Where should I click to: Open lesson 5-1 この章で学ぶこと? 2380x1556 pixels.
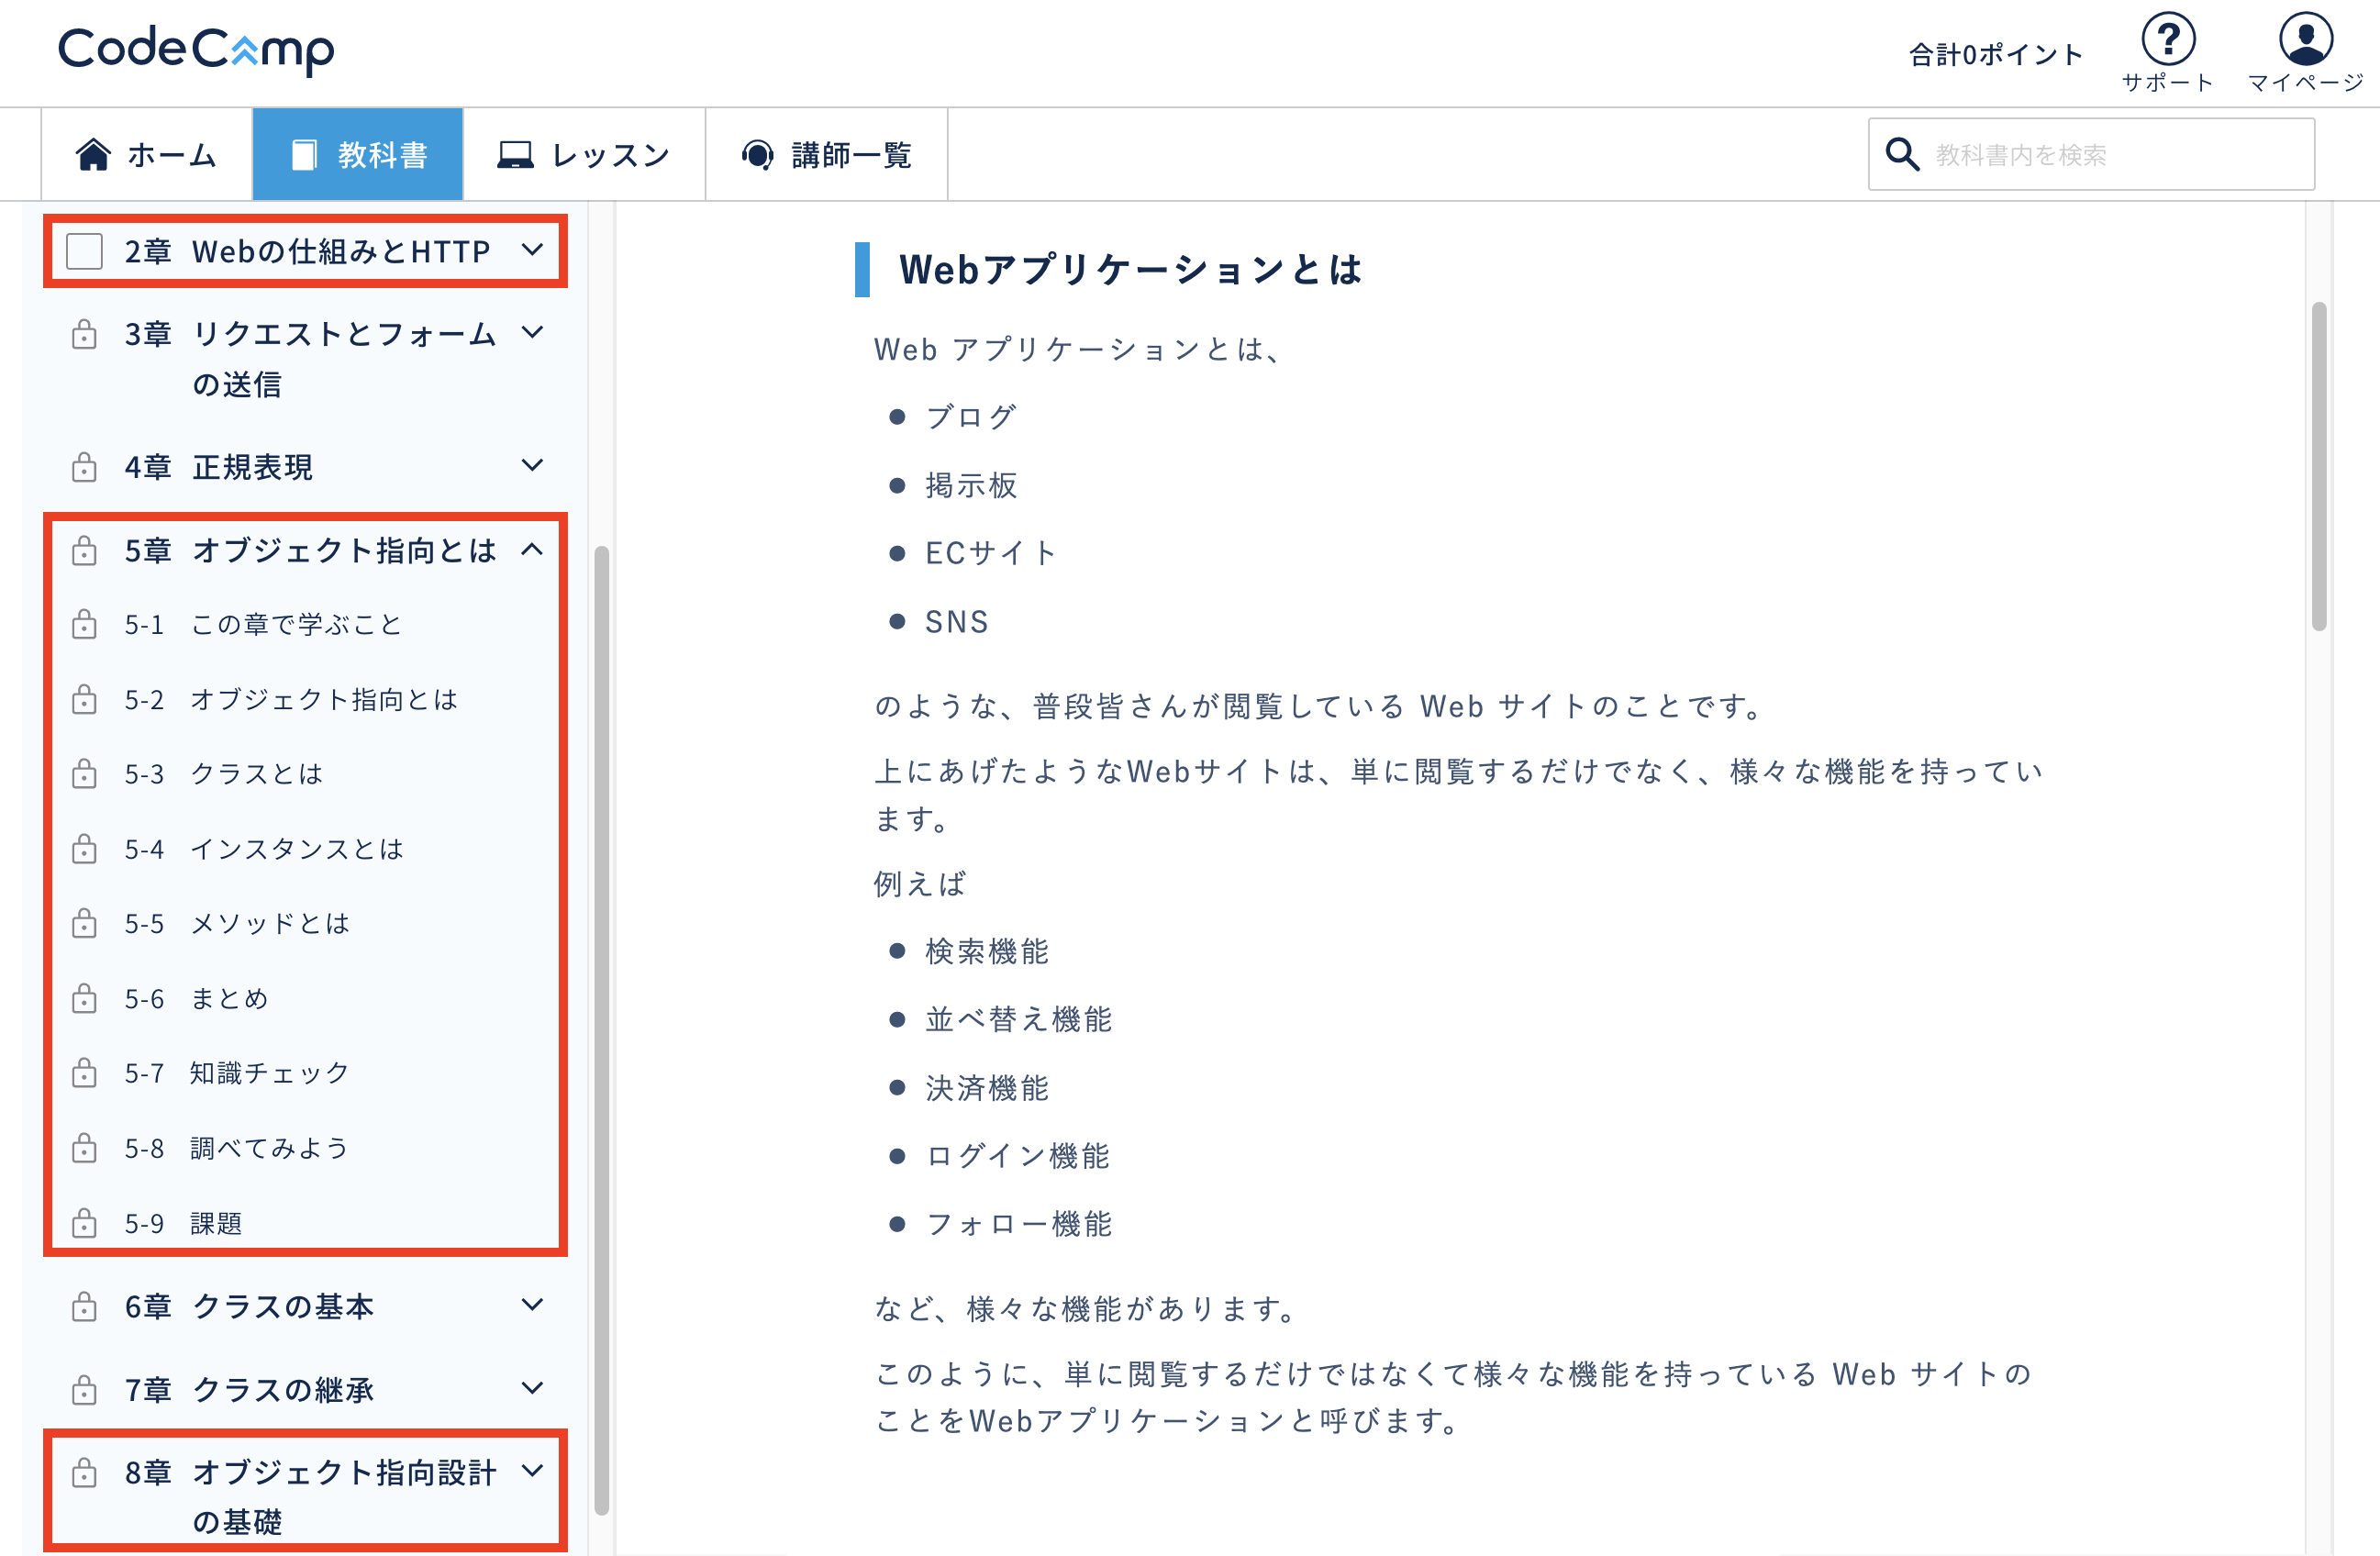pyautogui.click(x=264, y=624)
